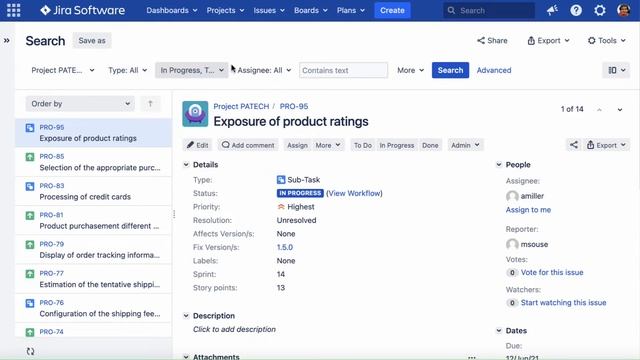Open the Type: All filter dropdown
Viewport: 640px width, 360px height.
[x=127, y=70]
